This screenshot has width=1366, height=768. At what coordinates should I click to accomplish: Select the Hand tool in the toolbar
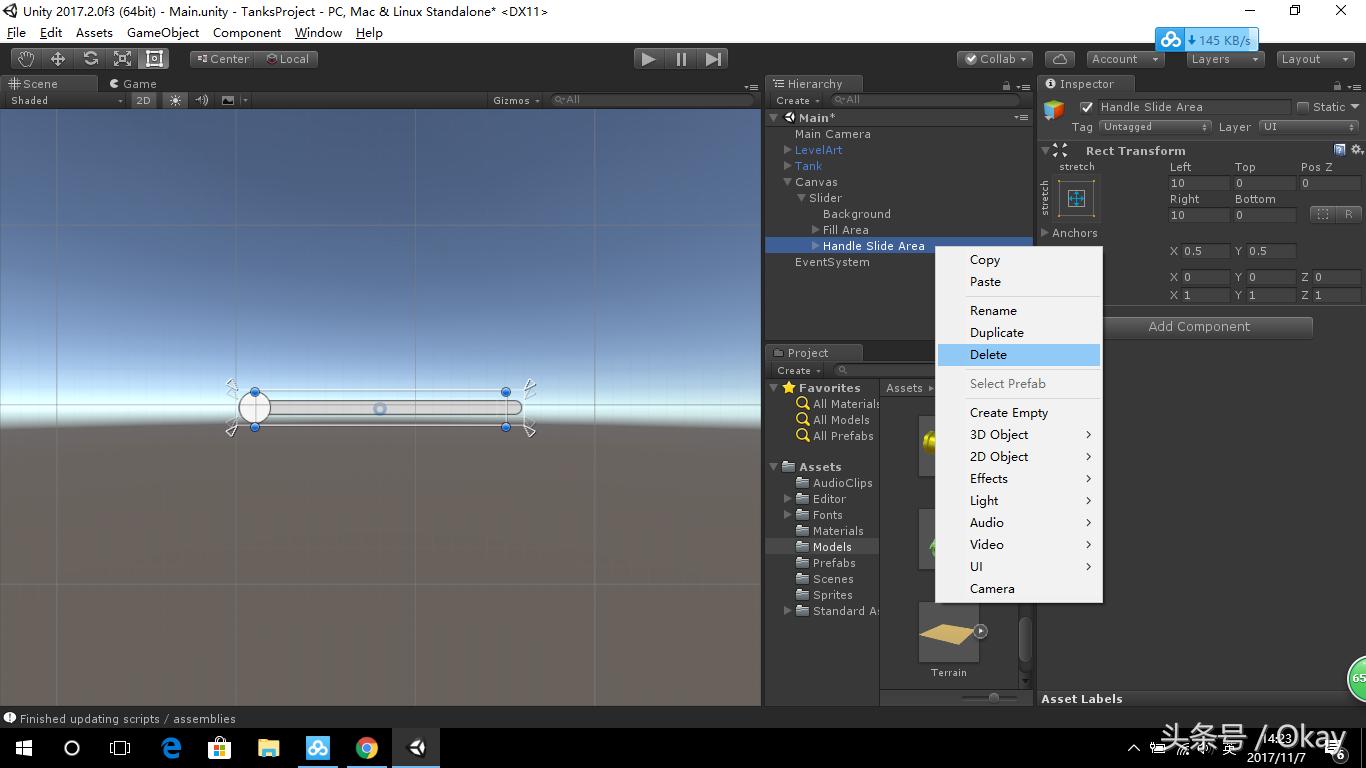tap(26, 57)
